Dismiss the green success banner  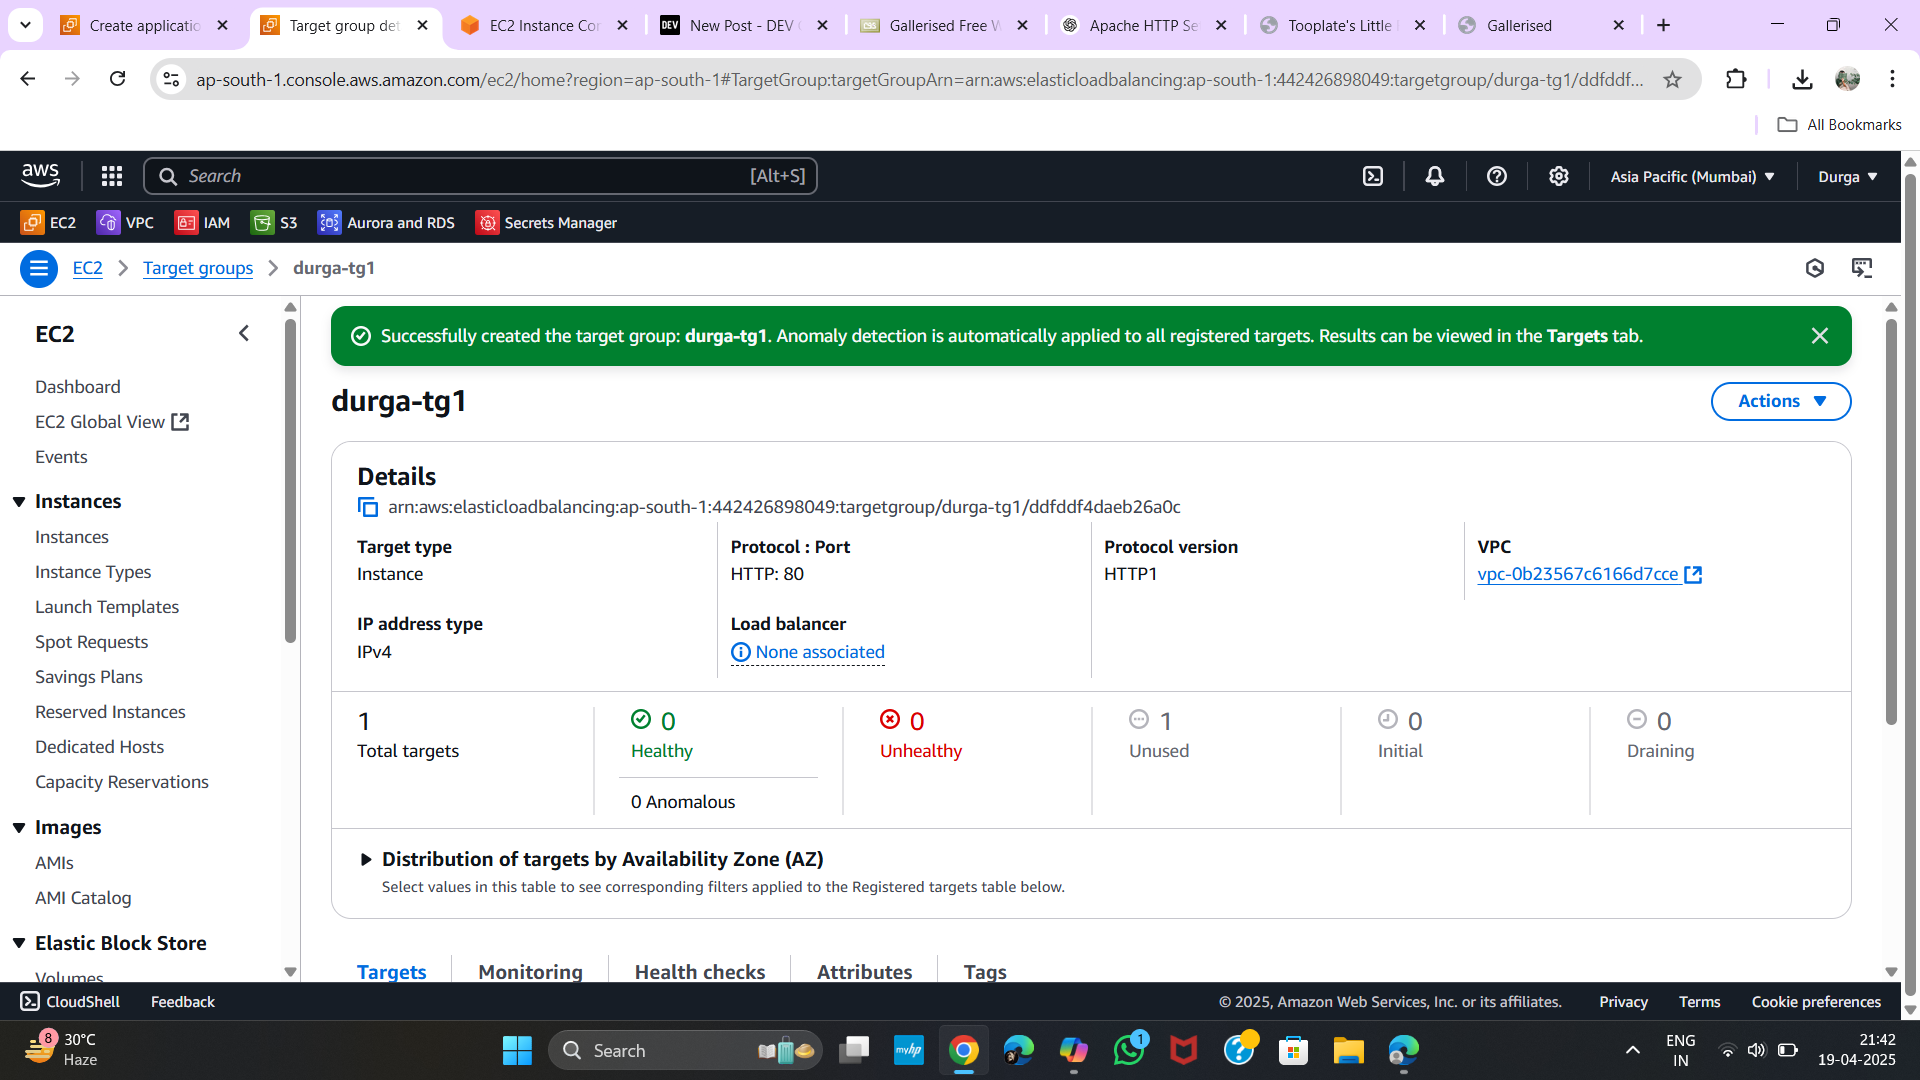click(1820, 336)
